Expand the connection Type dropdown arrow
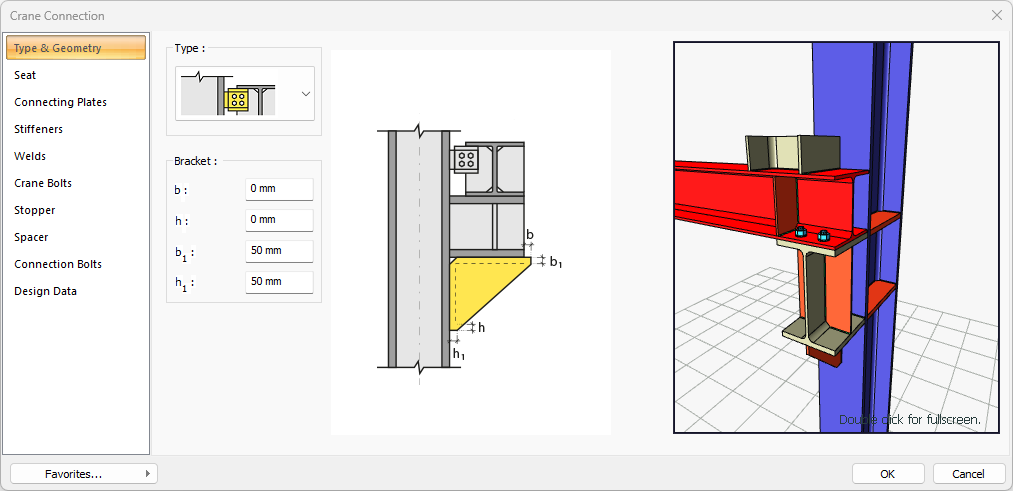The width and height of the screenshot is (1013, 491). coord(306,94)
